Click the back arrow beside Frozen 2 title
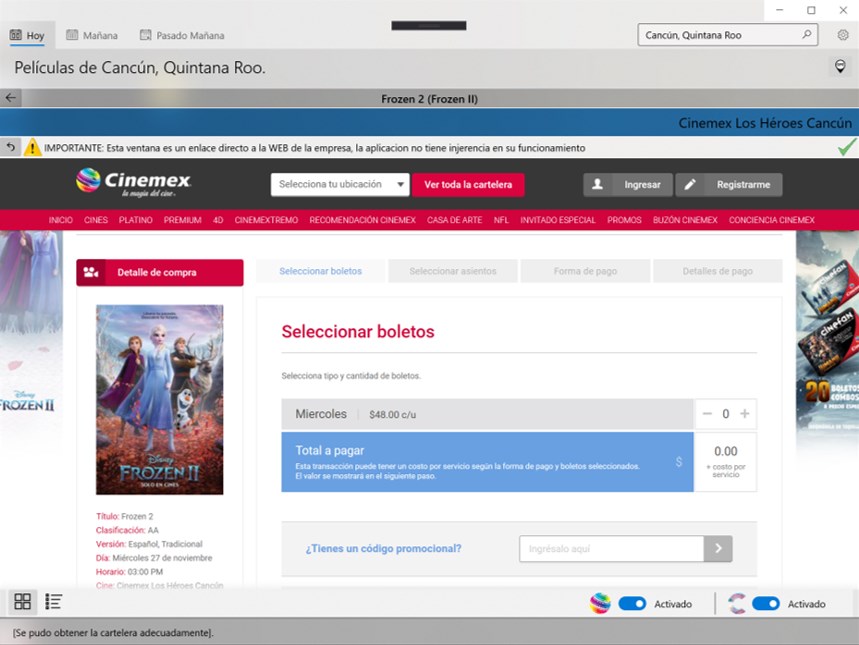This screenshot has height=645, width=859. [10, 99]
